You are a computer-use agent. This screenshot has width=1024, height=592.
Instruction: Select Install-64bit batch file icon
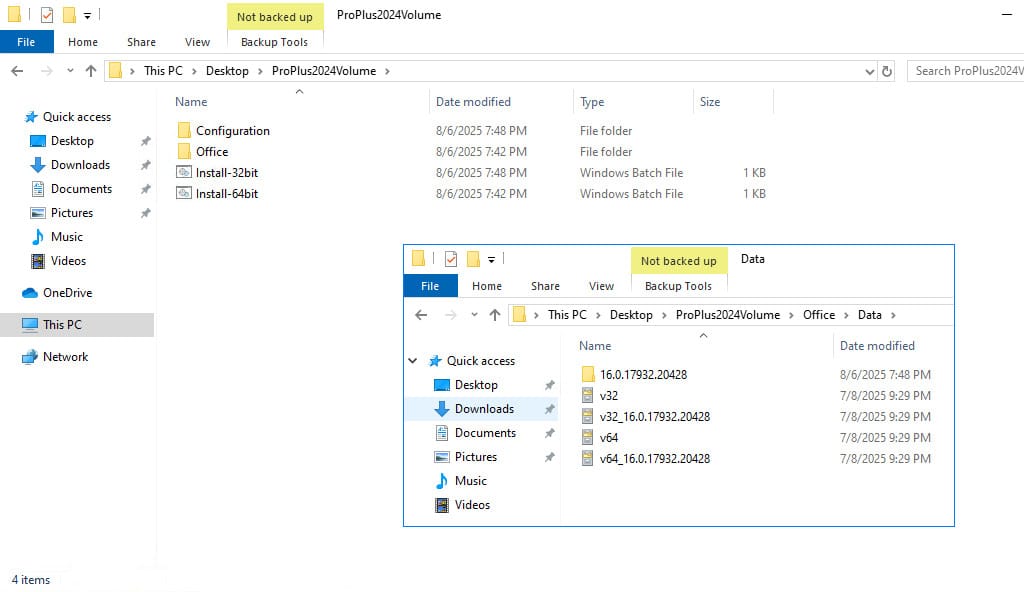(184, 193)
